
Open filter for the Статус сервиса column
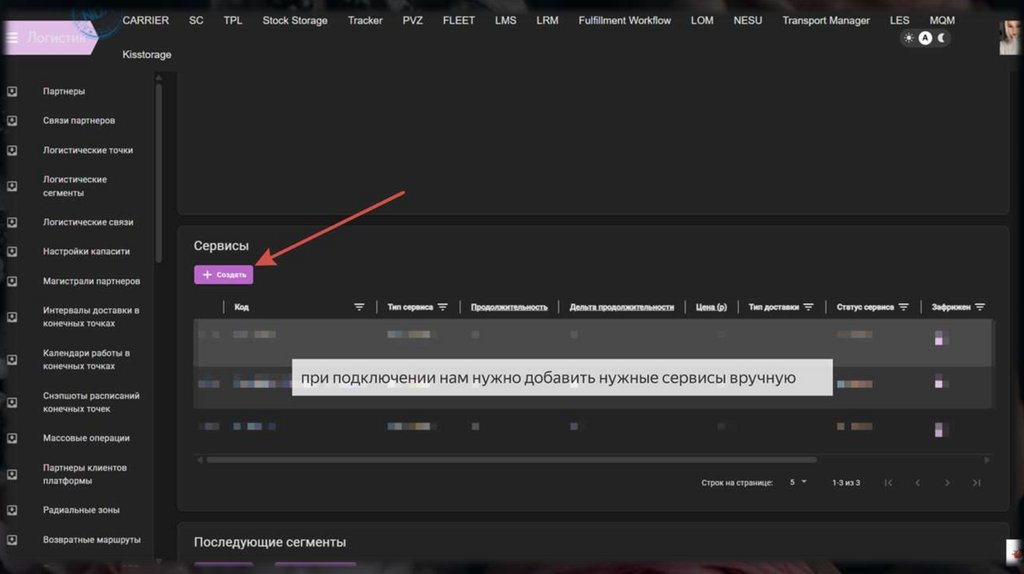tap(904, 307)
